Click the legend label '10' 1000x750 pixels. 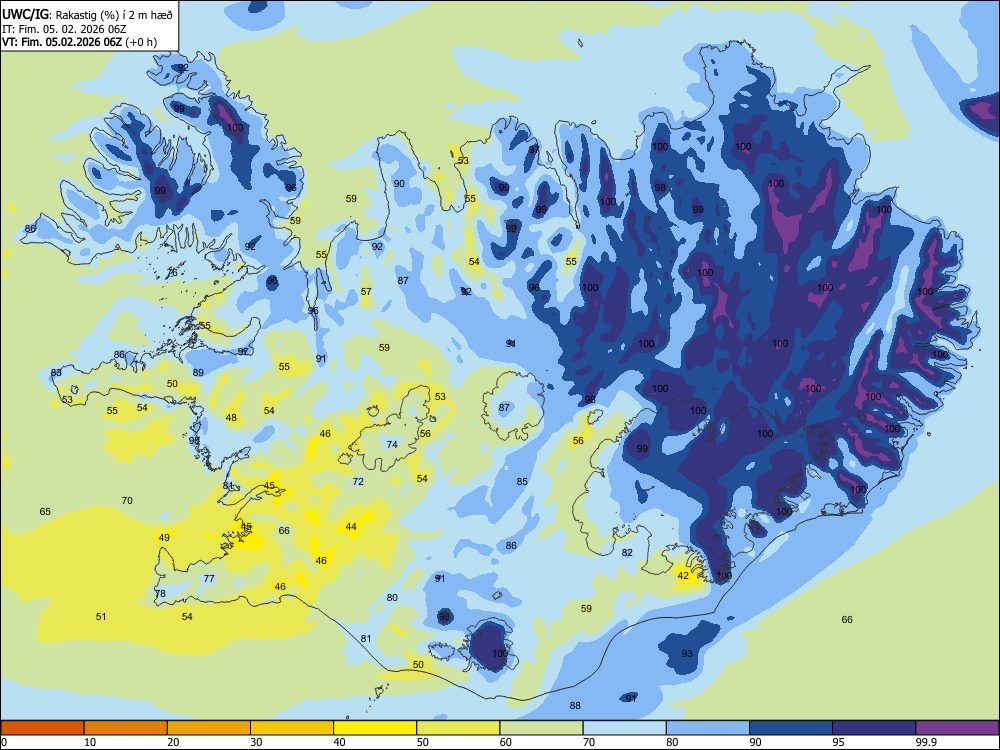click(x=90, y=742)
